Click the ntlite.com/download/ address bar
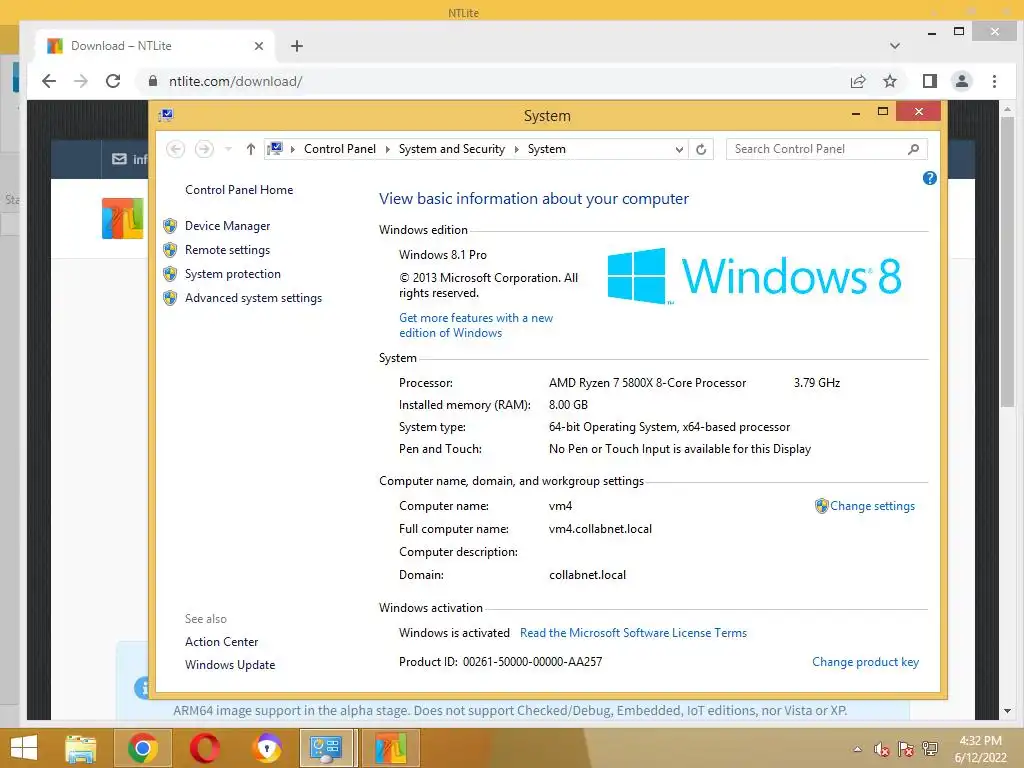This screenshot has width=1024, height=768. 235,81
